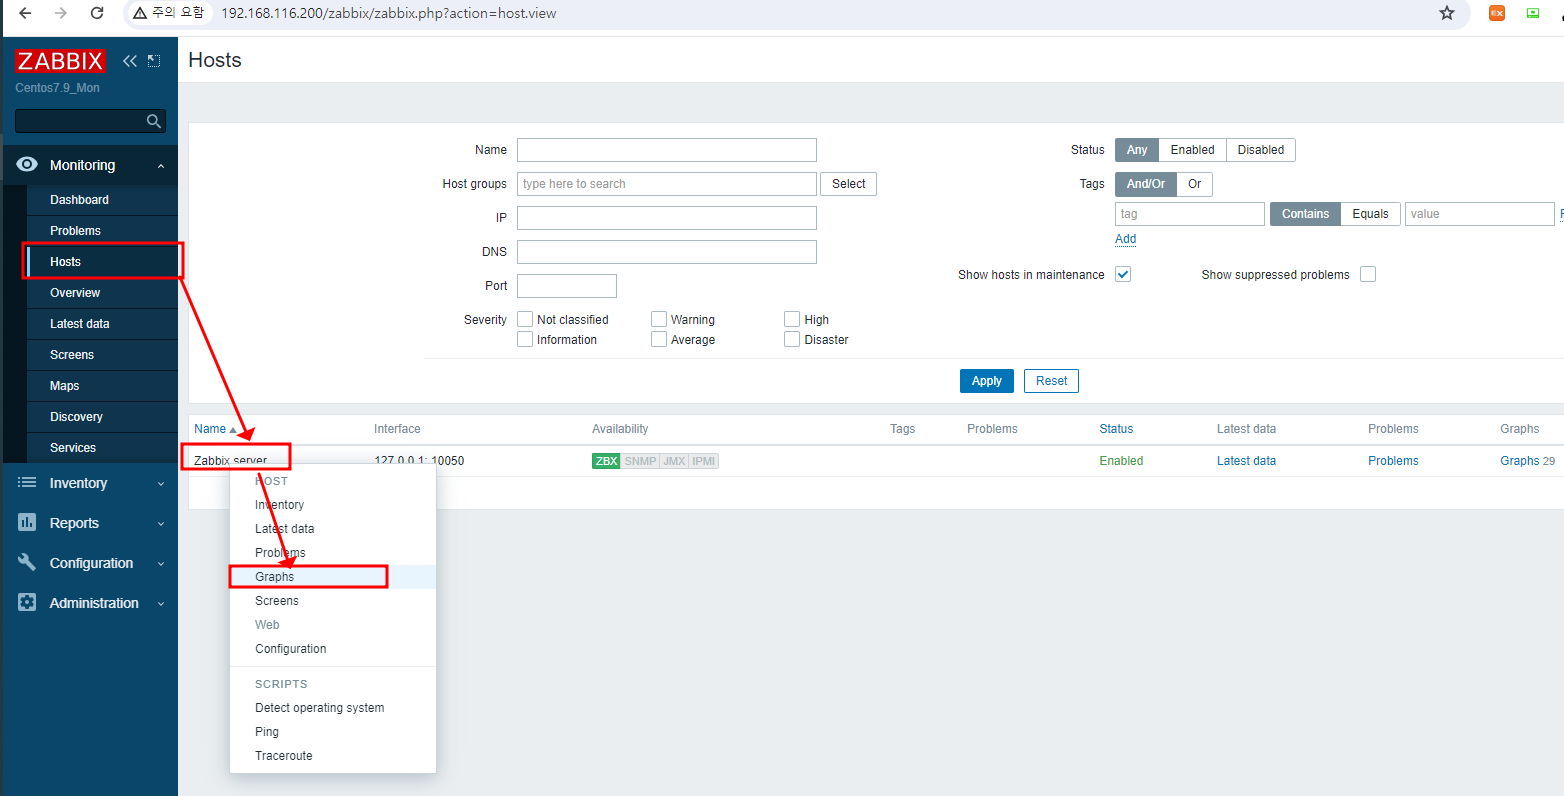Click the ZABBIX logo
This screenshot has height=796, width=1564.
pos(60,61)
